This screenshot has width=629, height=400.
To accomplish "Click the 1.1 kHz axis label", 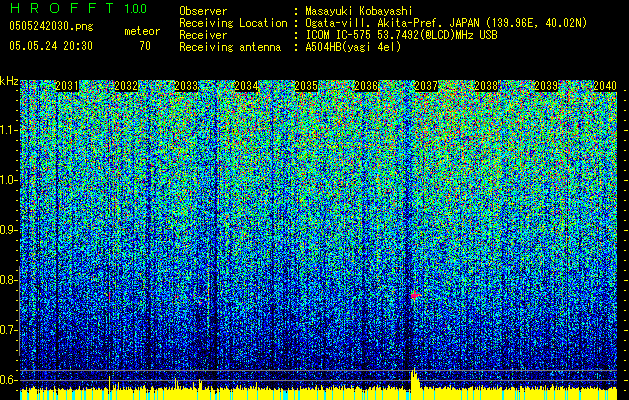I will (8, 130).
